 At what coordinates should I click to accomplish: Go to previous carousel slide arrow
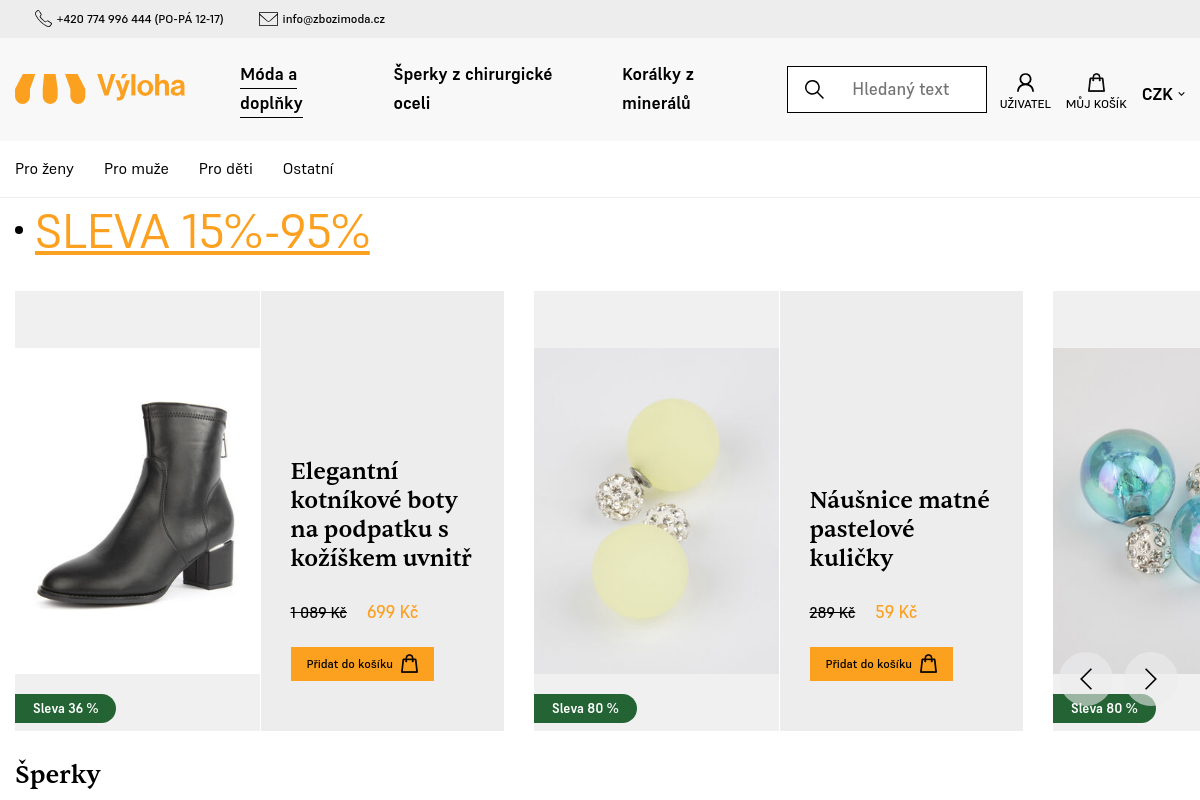click(1086, 679)
